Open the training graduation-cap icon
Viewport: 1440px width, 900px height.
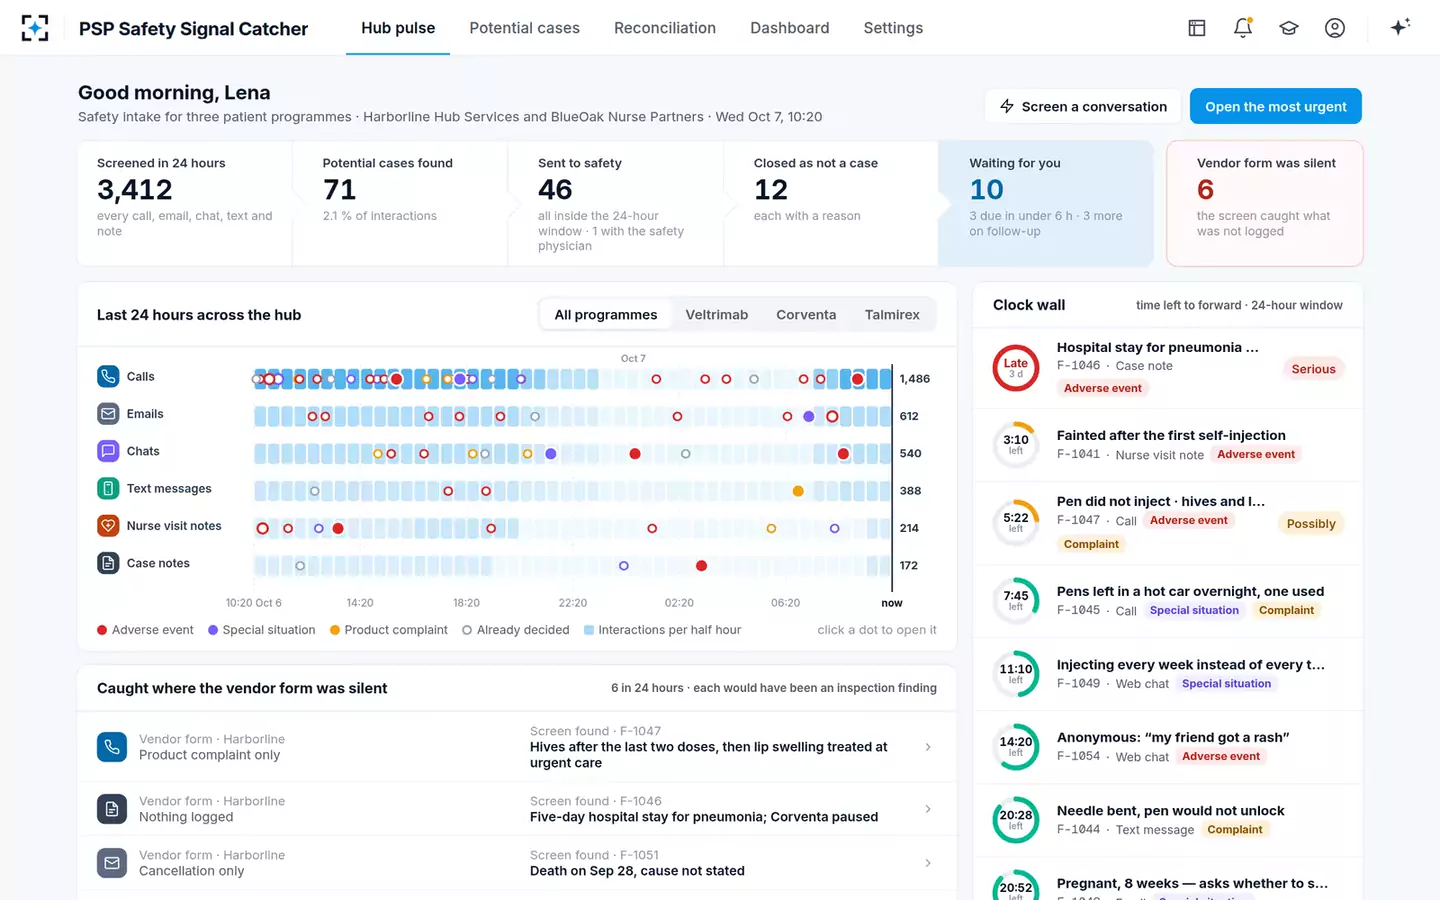(1289, 28)
